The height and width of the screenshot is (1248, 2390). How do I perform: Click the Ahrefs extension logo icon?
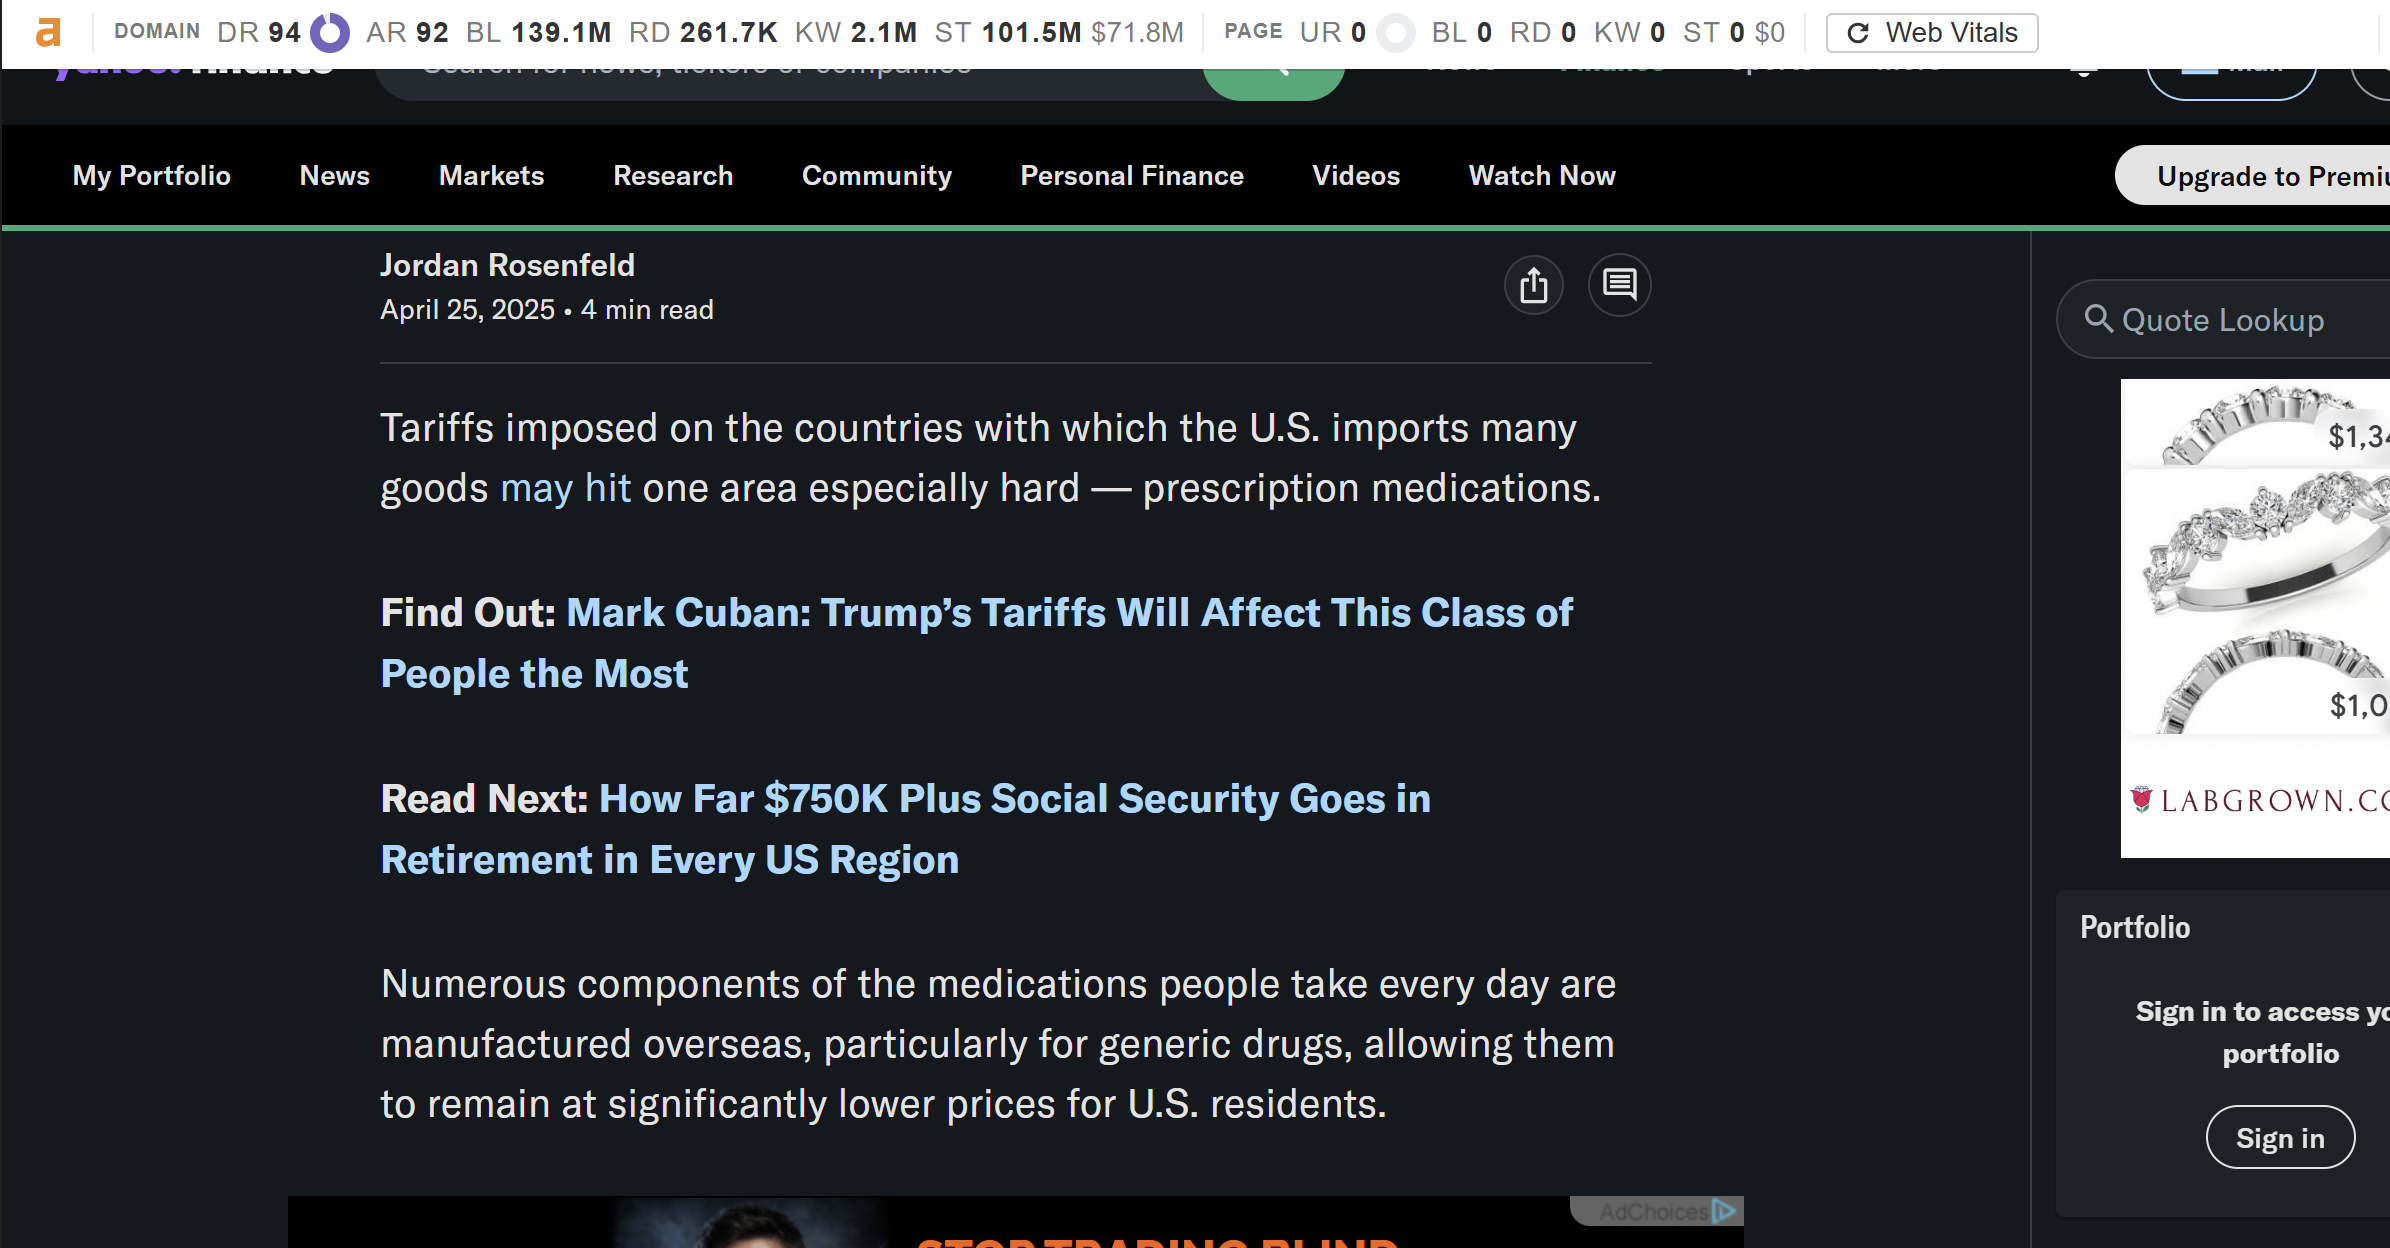click(47, 31)
